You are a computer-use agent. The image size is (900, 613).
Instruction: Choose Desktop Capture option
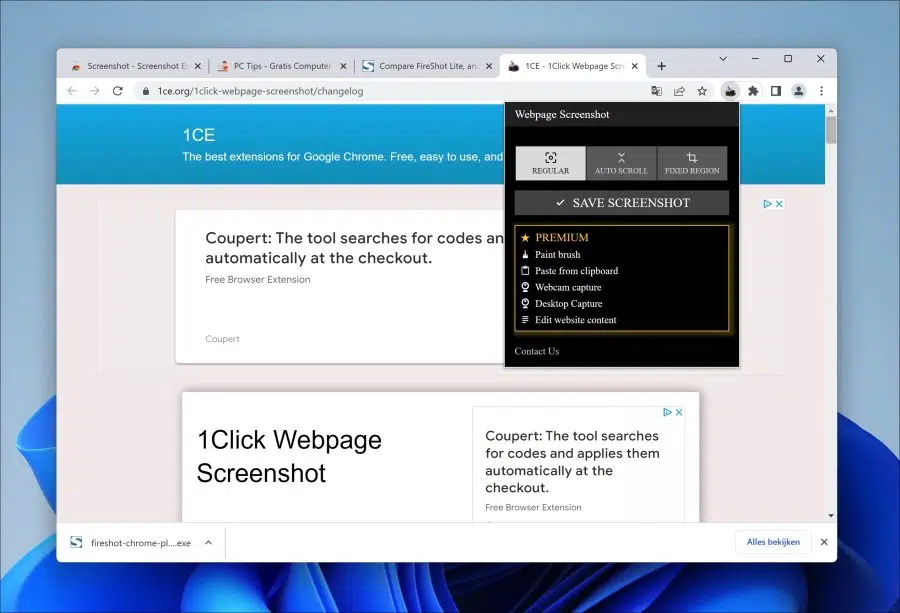562,304
